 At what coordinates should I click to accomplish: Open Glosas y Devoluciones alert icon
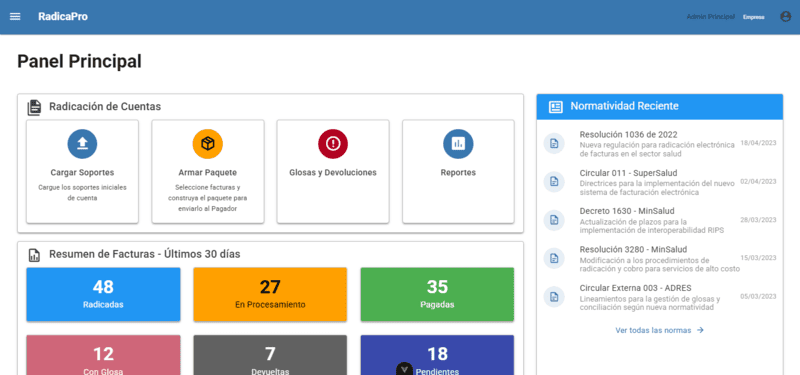[333, 144]
